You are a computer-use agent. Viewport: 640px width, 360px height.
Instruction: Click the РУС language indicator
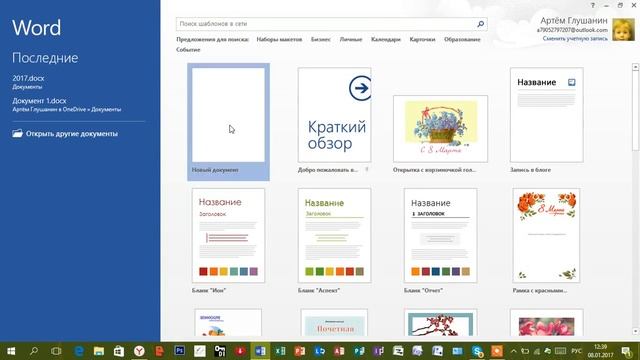(576, 351)
